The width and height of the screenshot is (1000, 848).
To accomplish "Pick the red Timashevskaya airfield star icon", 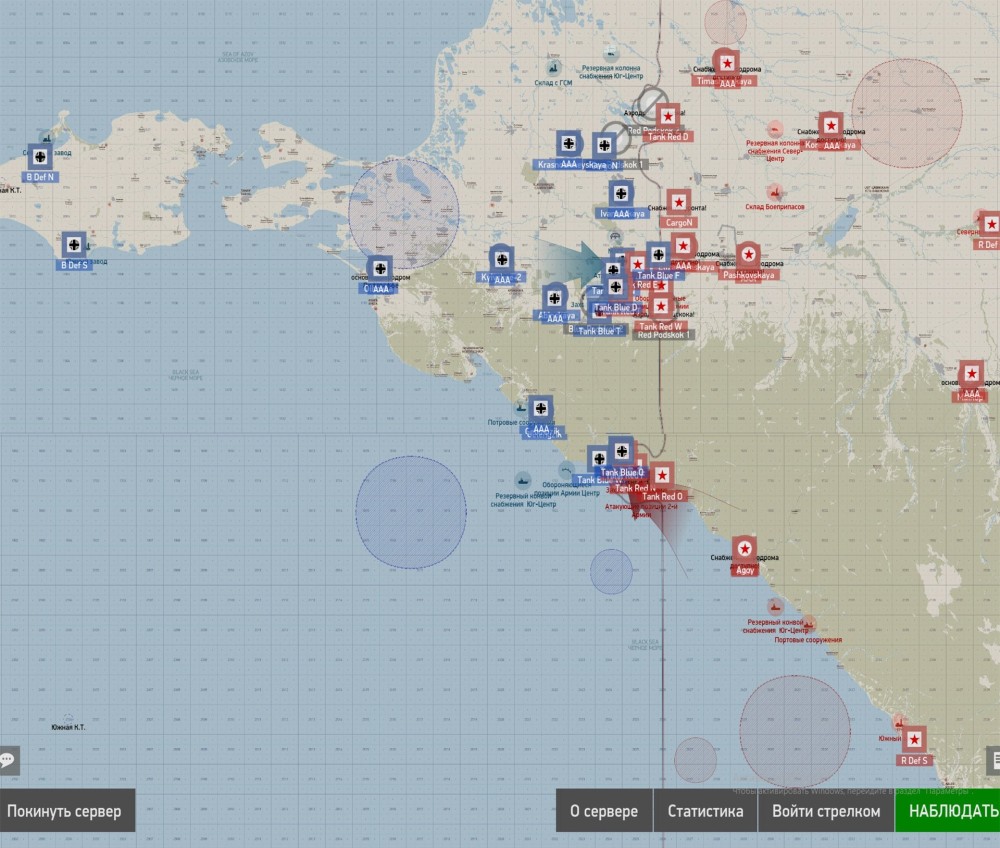I will 727,63.
